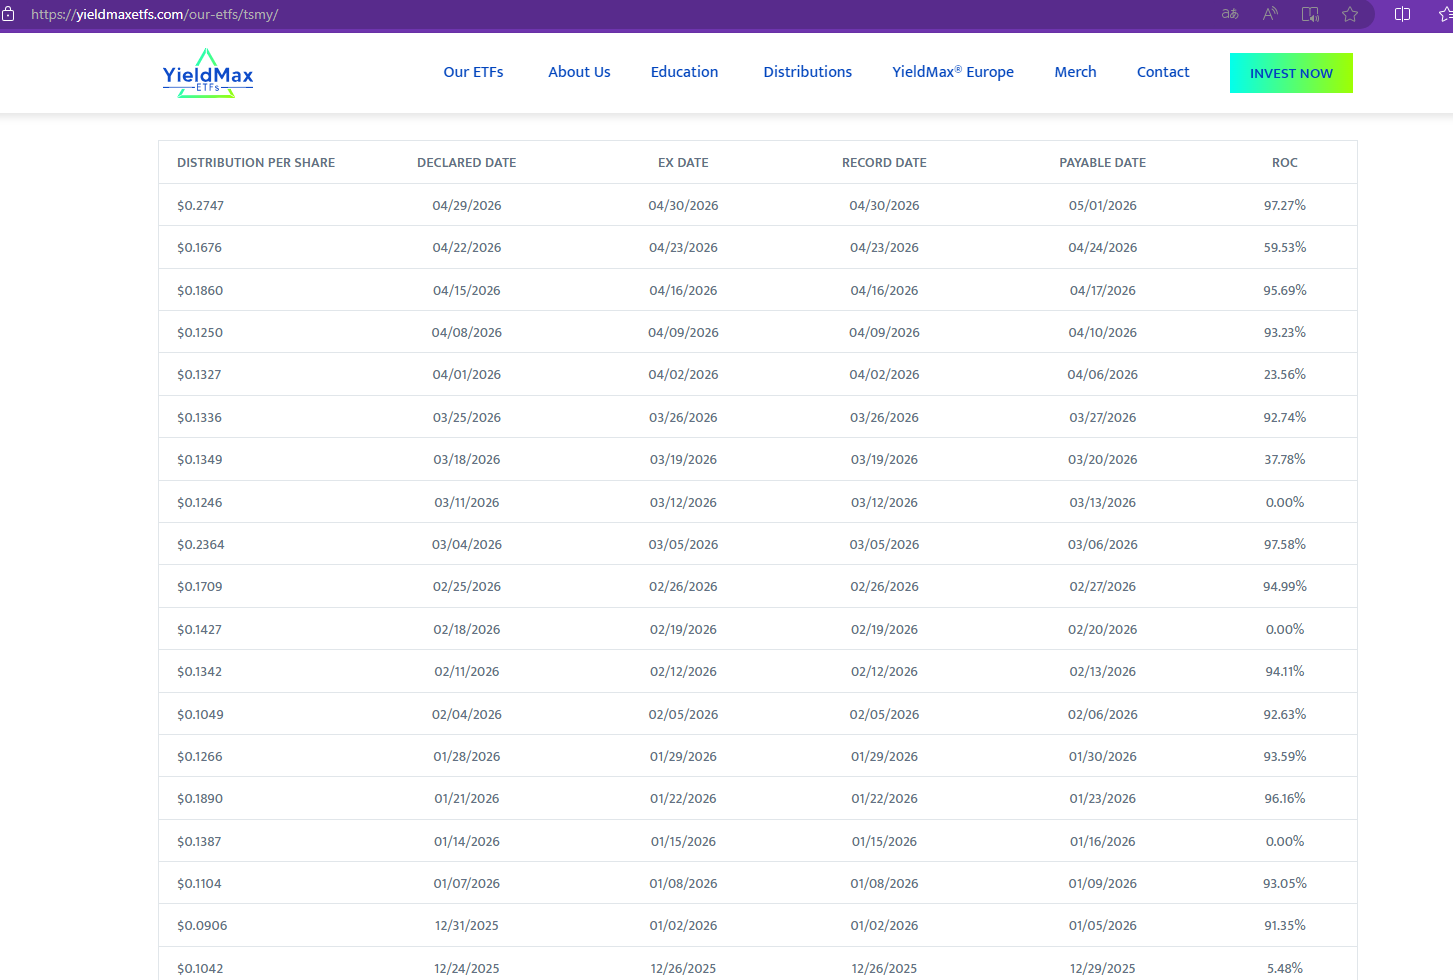
Task: Select the ROC value 23.56%
Action: [x=1285, y=375]
